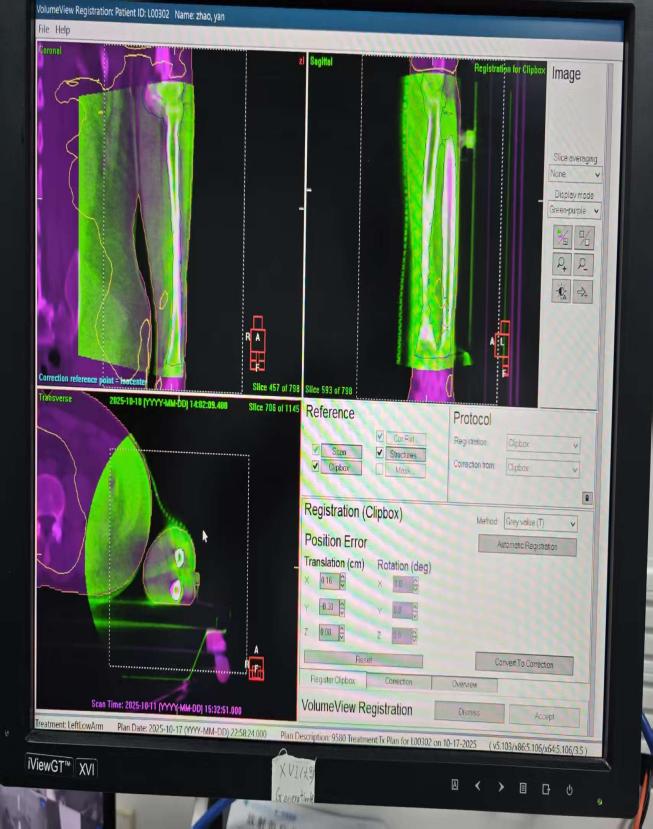This screenshot has height=829, width=653.
Task: Click the Translation Y value field
Action: 326,607
